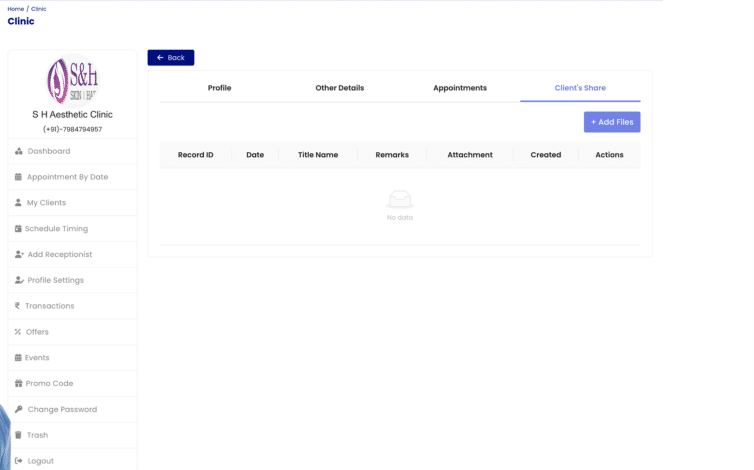View Transactions in sidebar
754x470 pixels.
tap(73, 305)
